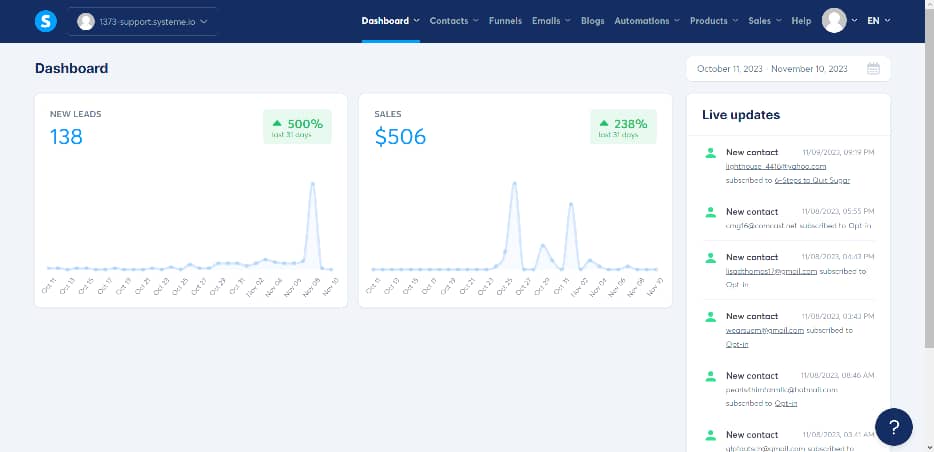The width and height of the screenshot is (934, 452).
Task: Click the user profile avatar
Action: [x=833, y=21]
